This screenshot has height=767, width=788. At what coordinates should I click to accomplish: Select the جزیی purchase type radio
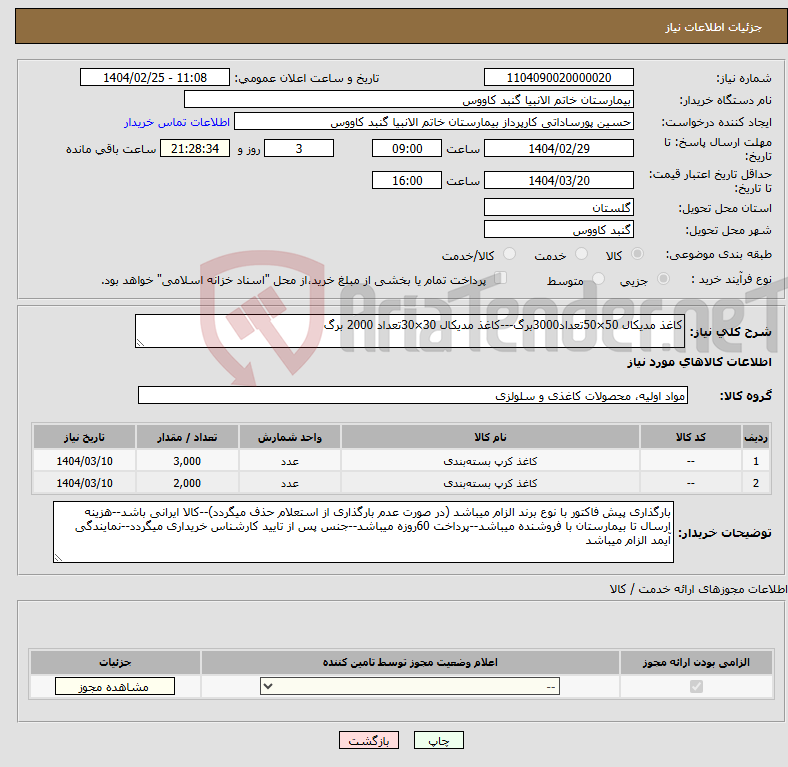(663, 279)
